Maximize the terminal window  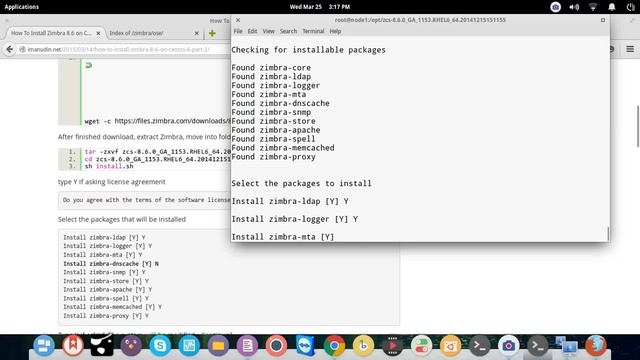pos(603,20)
